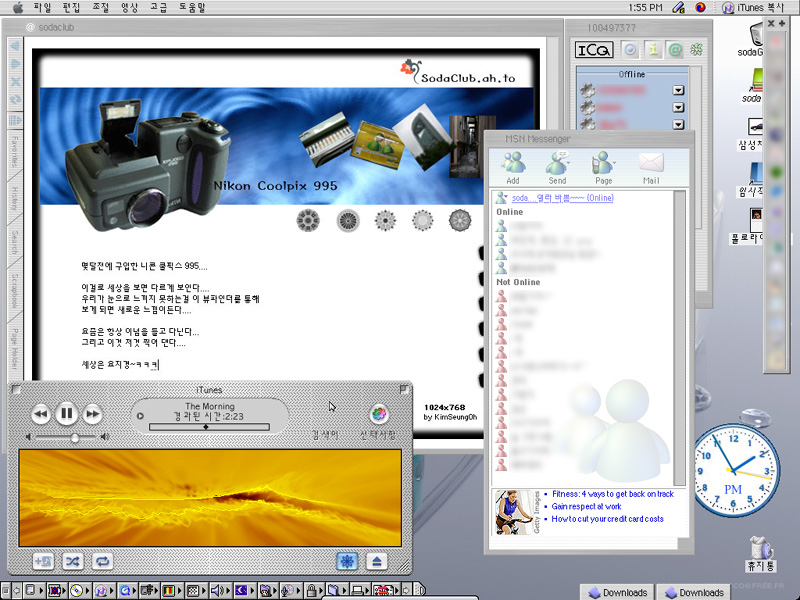Click the iTunes eject disc icon

[376, 562]
